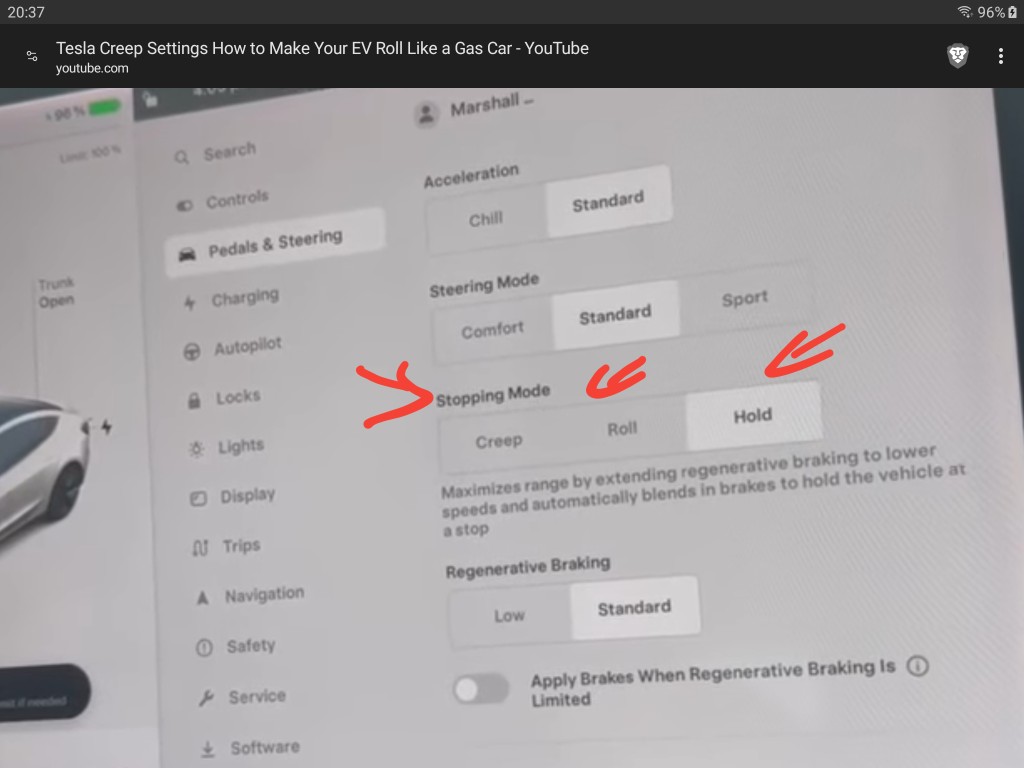Screen dimensions: 1024x768
Task: Open Brave Shields lion icon
Action: (x=957, y=56)
